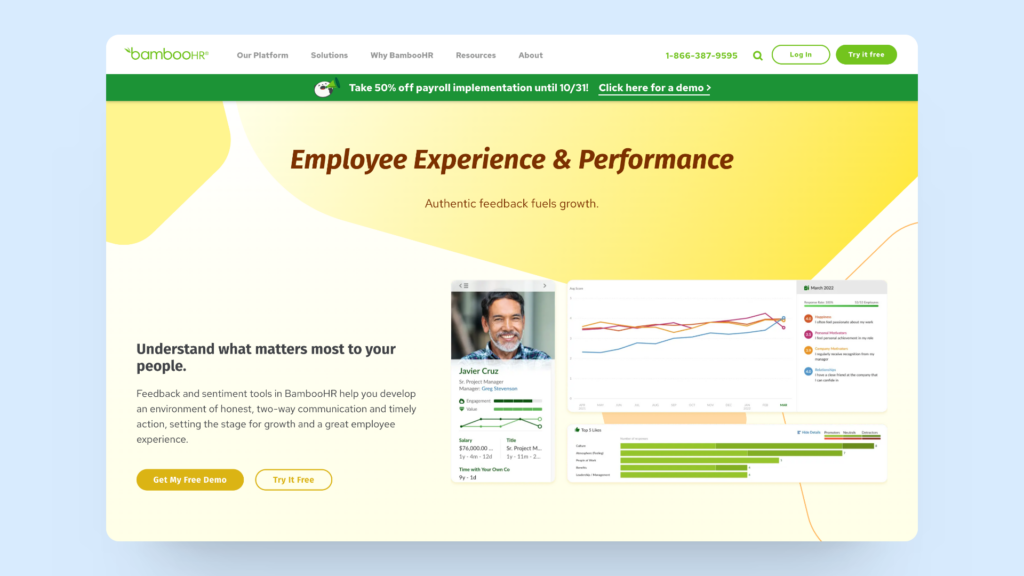The height and width of the screenshot is (576, 1024).
Task: Open the About menu item
Action: [x=530, y=55]
